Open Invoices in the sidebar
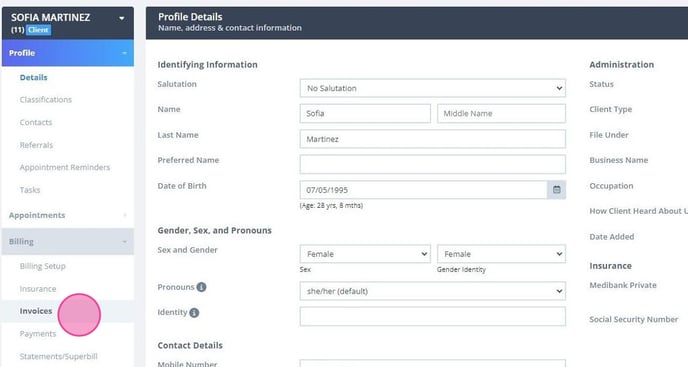Viewport: 688px width, 367px height. click(x=36, y=311)
